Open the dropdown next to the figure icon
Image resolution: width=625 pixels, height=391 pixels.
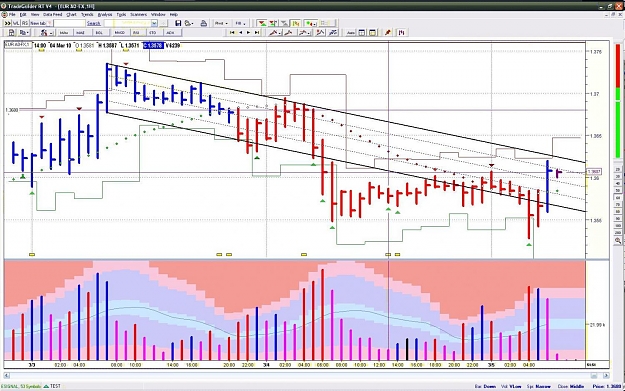[x=51, y=33]
